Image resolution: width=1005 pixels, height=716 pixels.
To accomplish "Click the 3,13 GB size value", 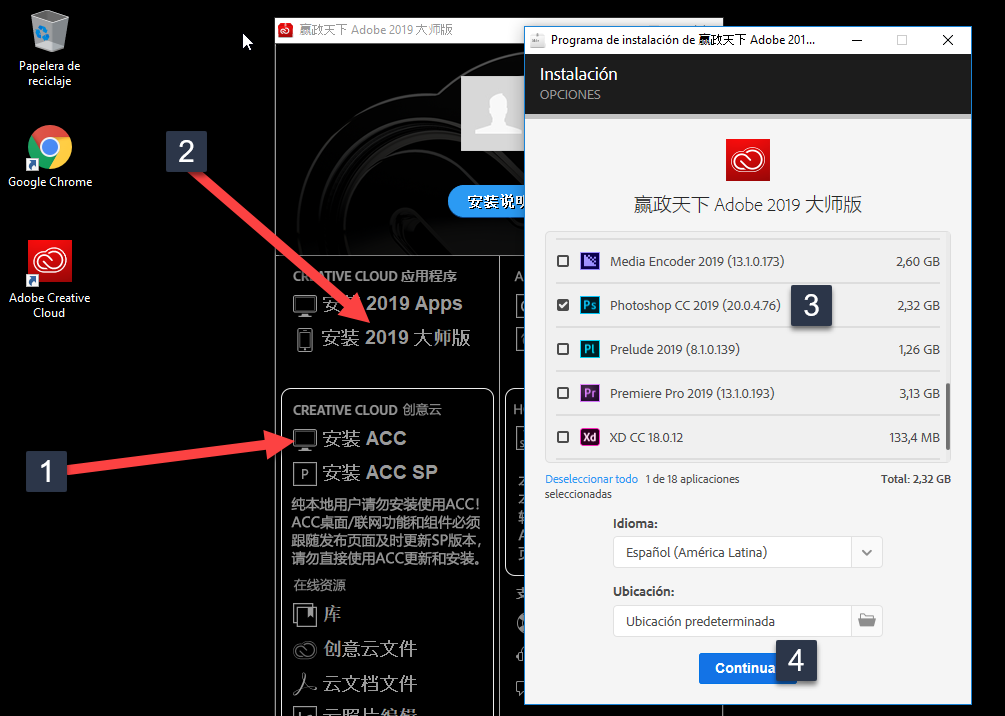I will 919,394.
